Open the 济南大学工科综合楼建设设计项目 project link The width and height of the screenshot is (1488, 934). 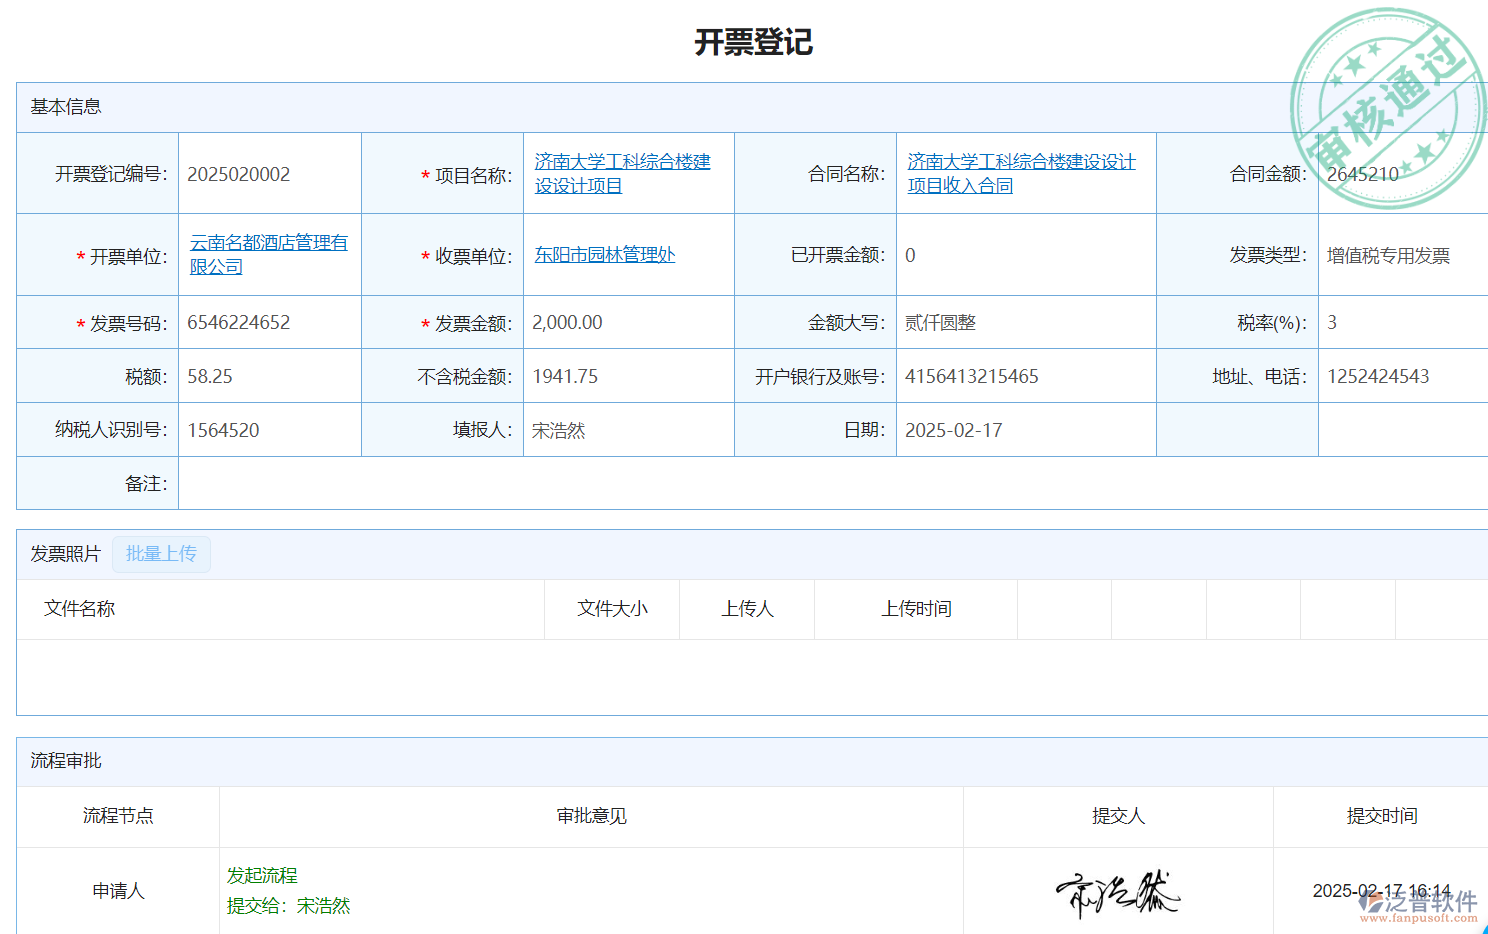pos(621,174)
